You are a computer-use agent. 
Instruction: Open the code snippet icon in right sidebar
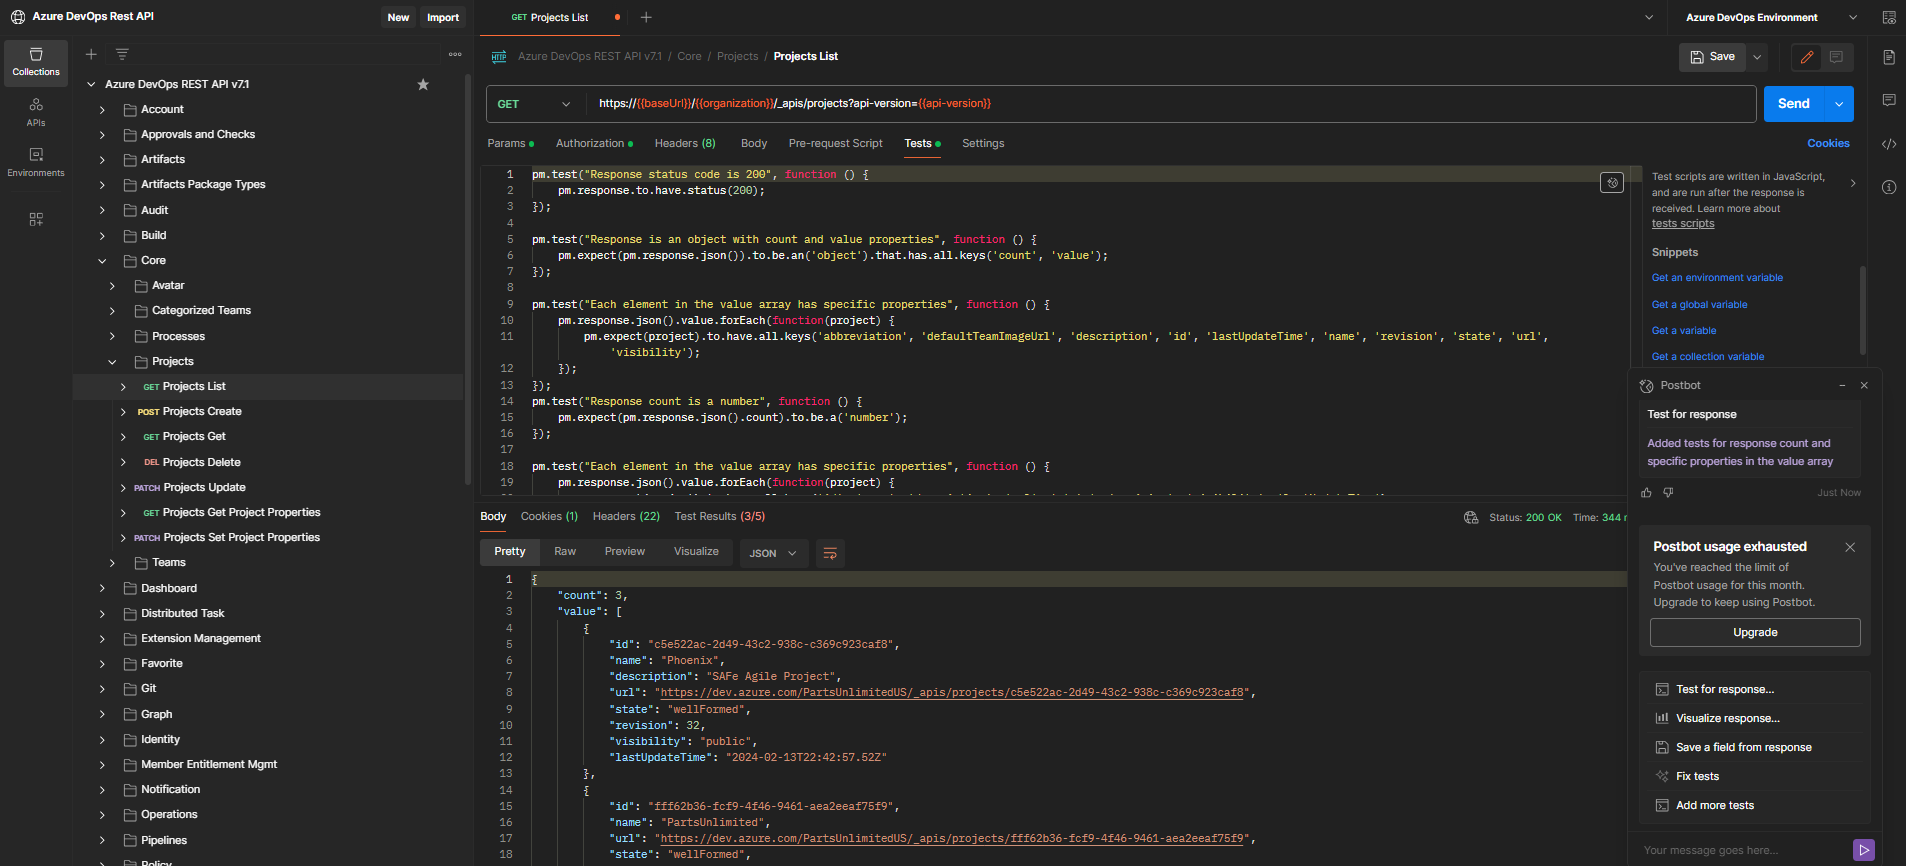[x=1889, y=144]
